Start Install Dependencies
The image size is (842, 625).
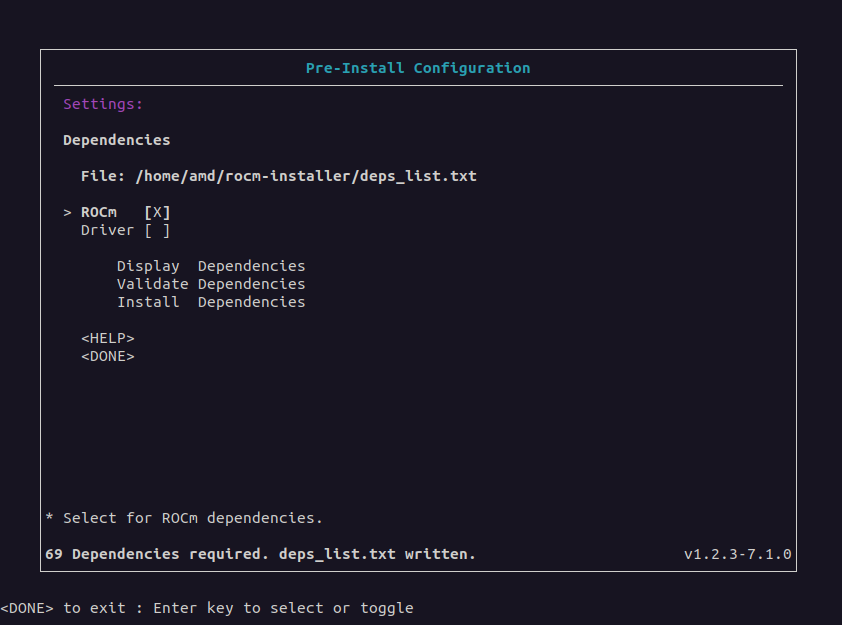coord(210,302)
